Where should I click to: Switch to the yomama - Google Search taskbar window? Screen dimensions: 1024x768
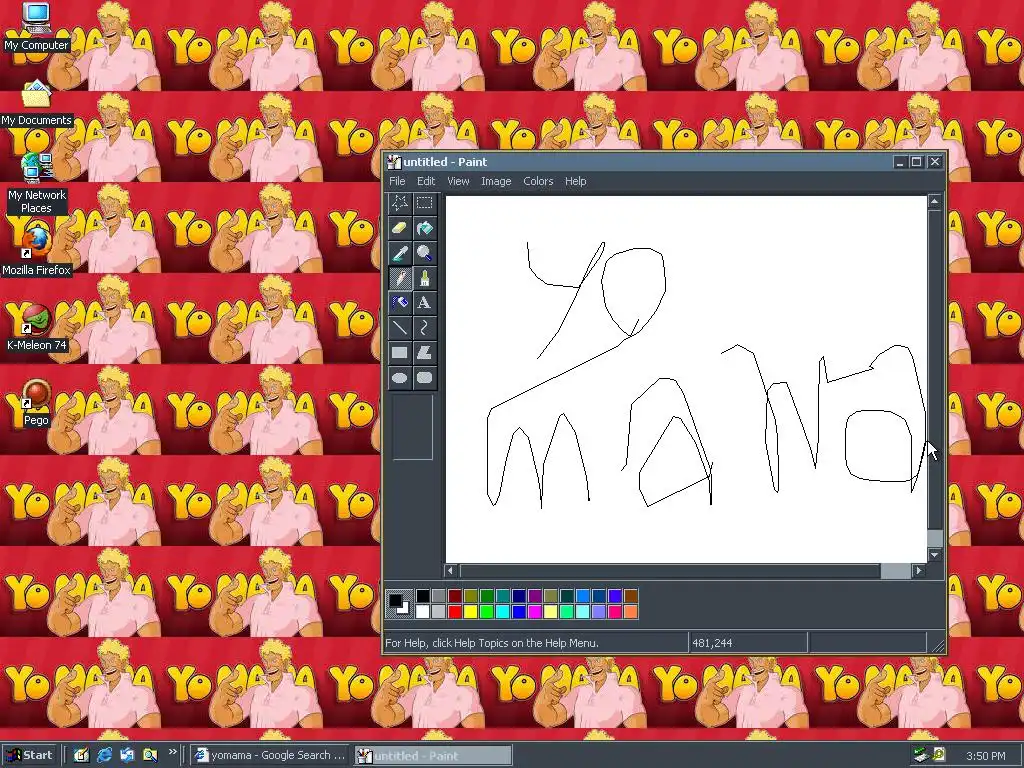(x=270, y=755)
